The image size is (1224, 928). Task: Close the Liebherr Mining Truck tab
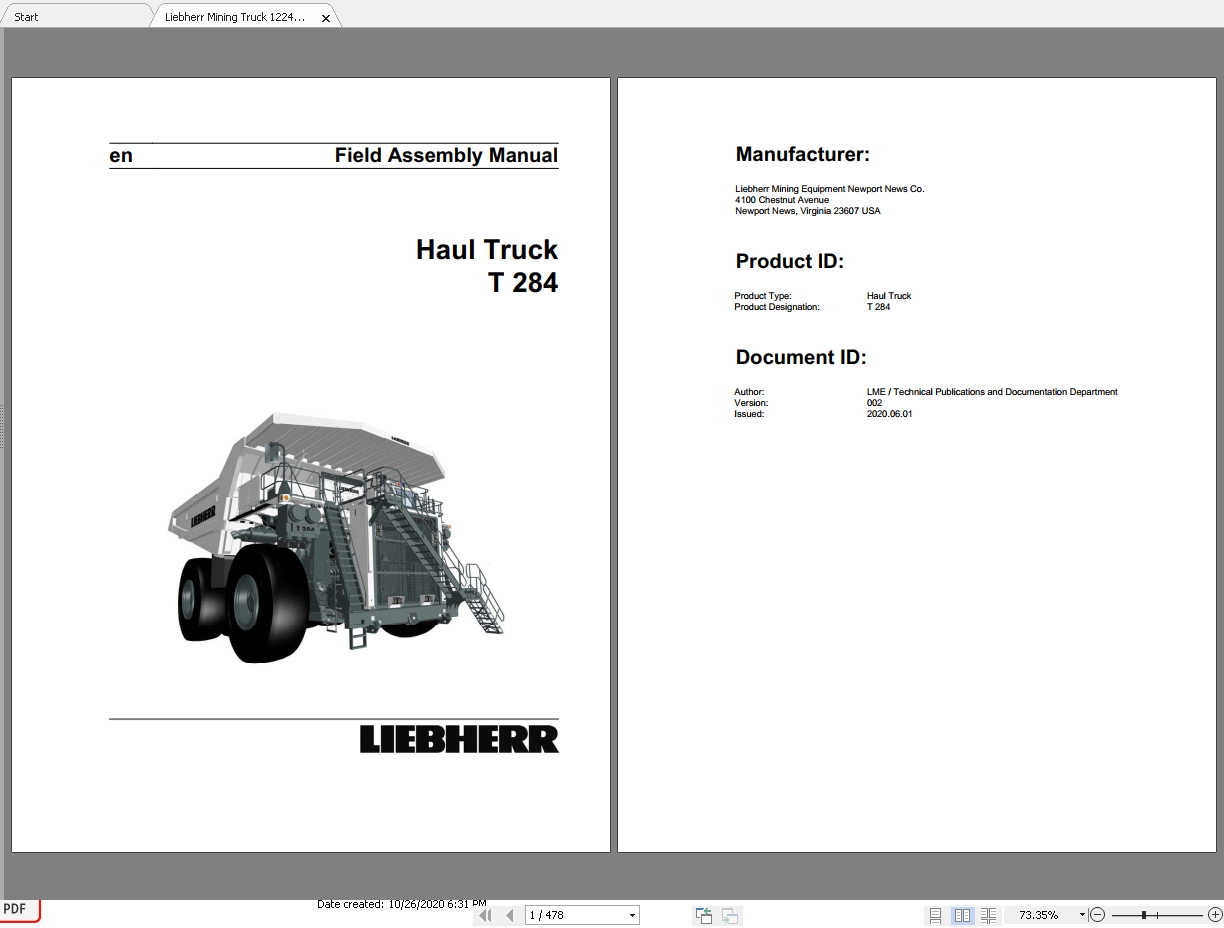tap(326, 18)
